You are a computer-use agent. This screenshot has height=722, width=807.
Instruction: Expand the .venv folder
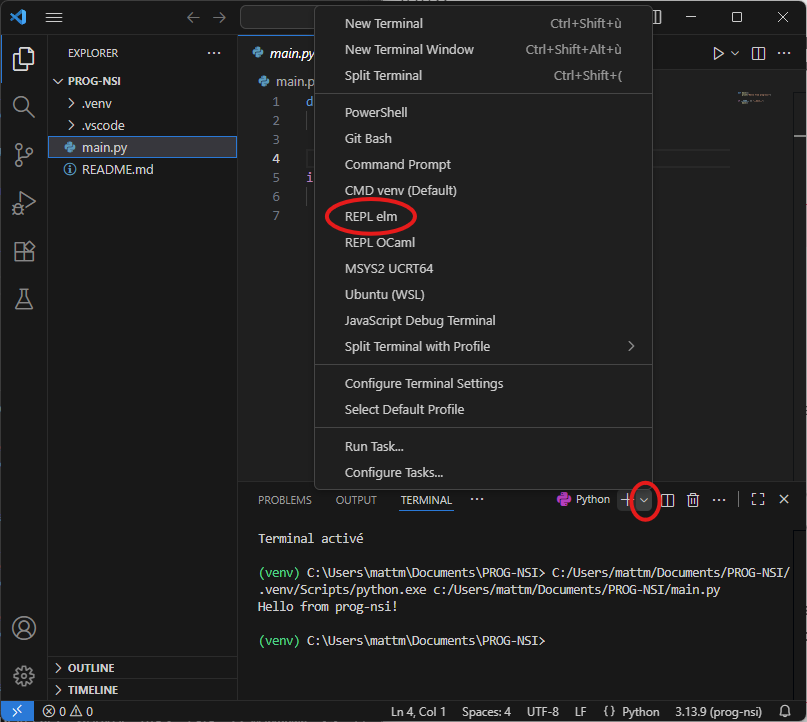click(96, 103)
